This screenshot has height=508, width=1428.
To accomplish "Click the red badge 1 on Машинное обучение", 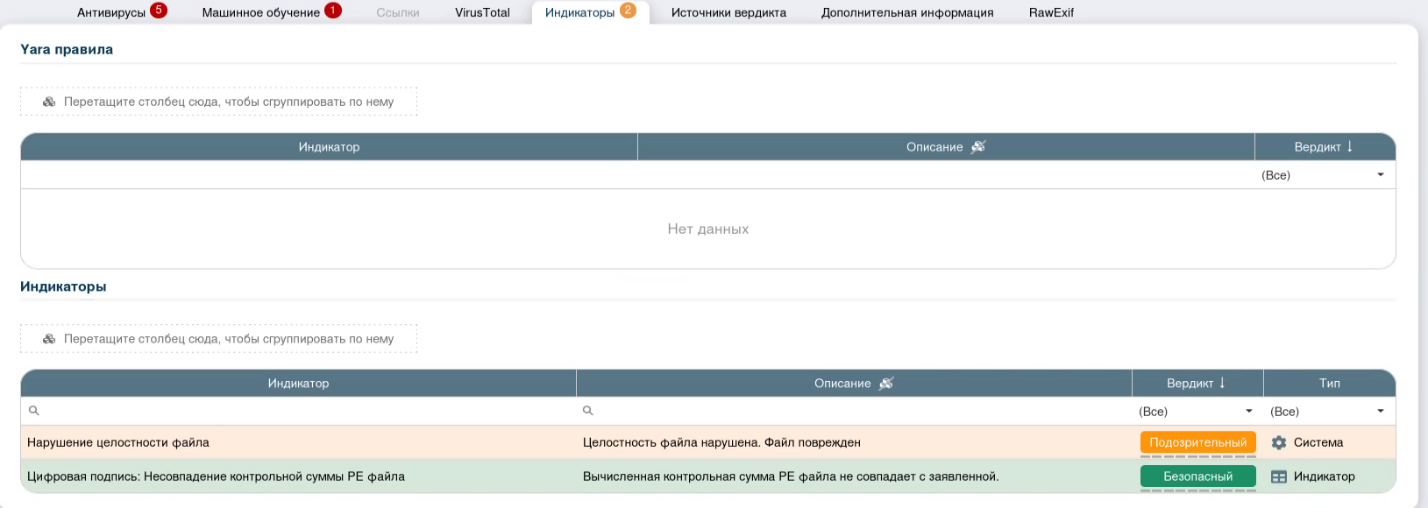I will pyautogui.click(x=333, y=12).
